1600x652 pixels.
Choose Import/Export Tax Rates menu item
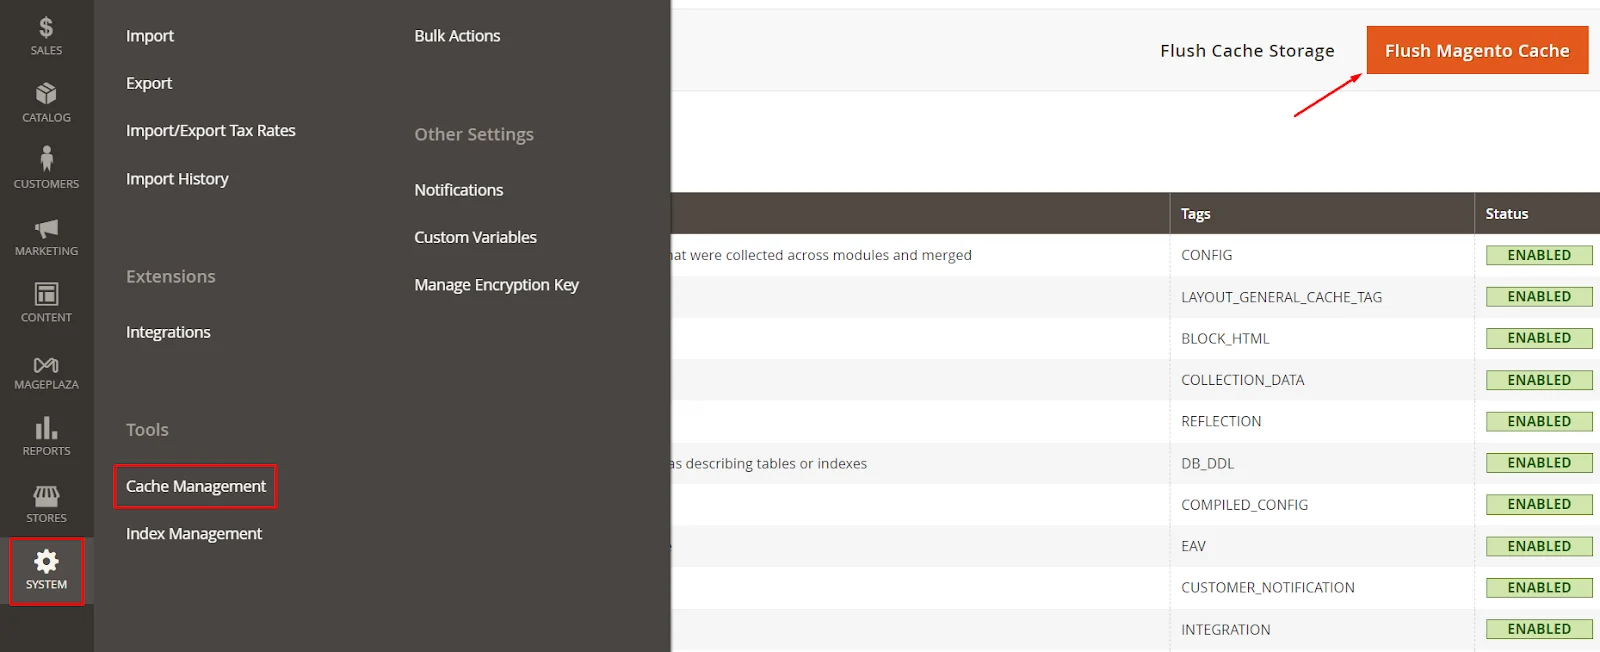click(211, 131)
